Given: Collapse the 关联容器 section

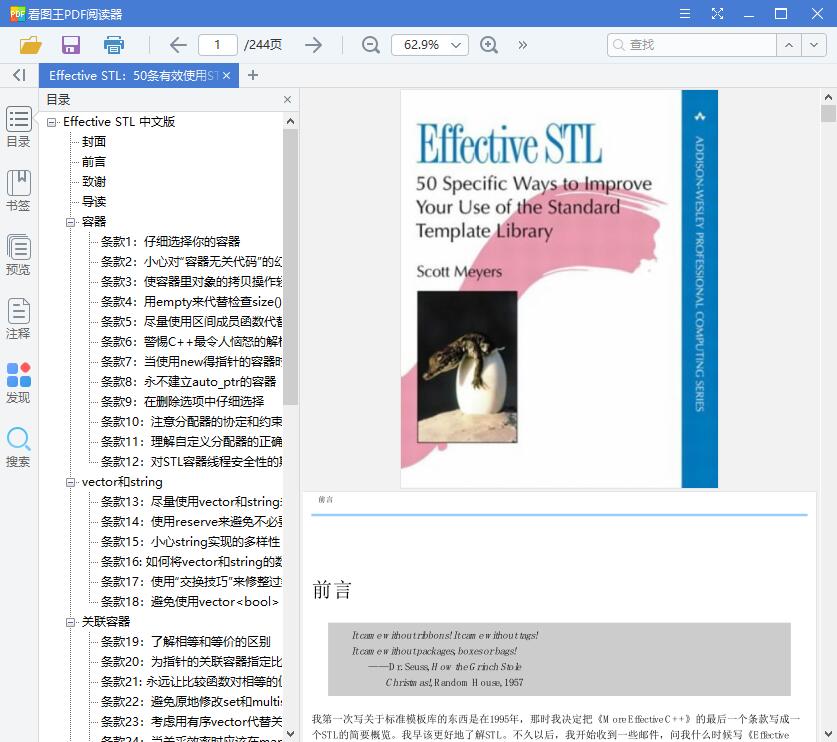Looking at the screenshot, I should click(70, 622).
